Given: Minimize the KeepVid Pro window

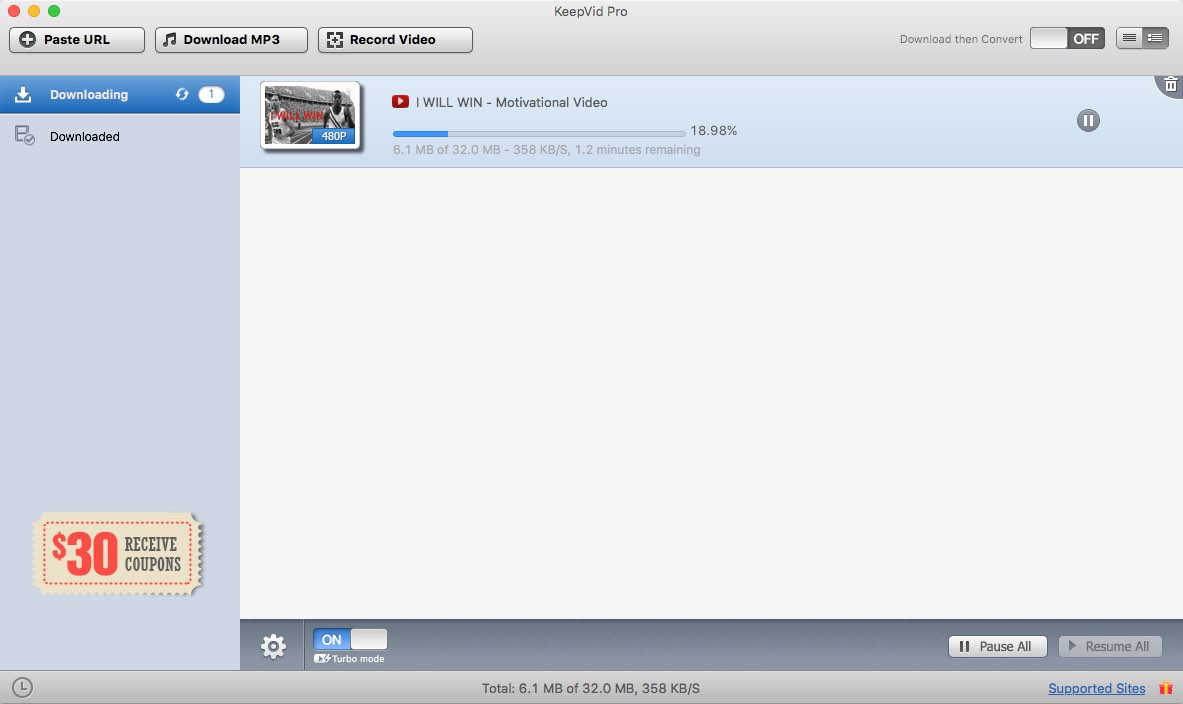Looking at the screenshot, I should click(x=34, y=11).
